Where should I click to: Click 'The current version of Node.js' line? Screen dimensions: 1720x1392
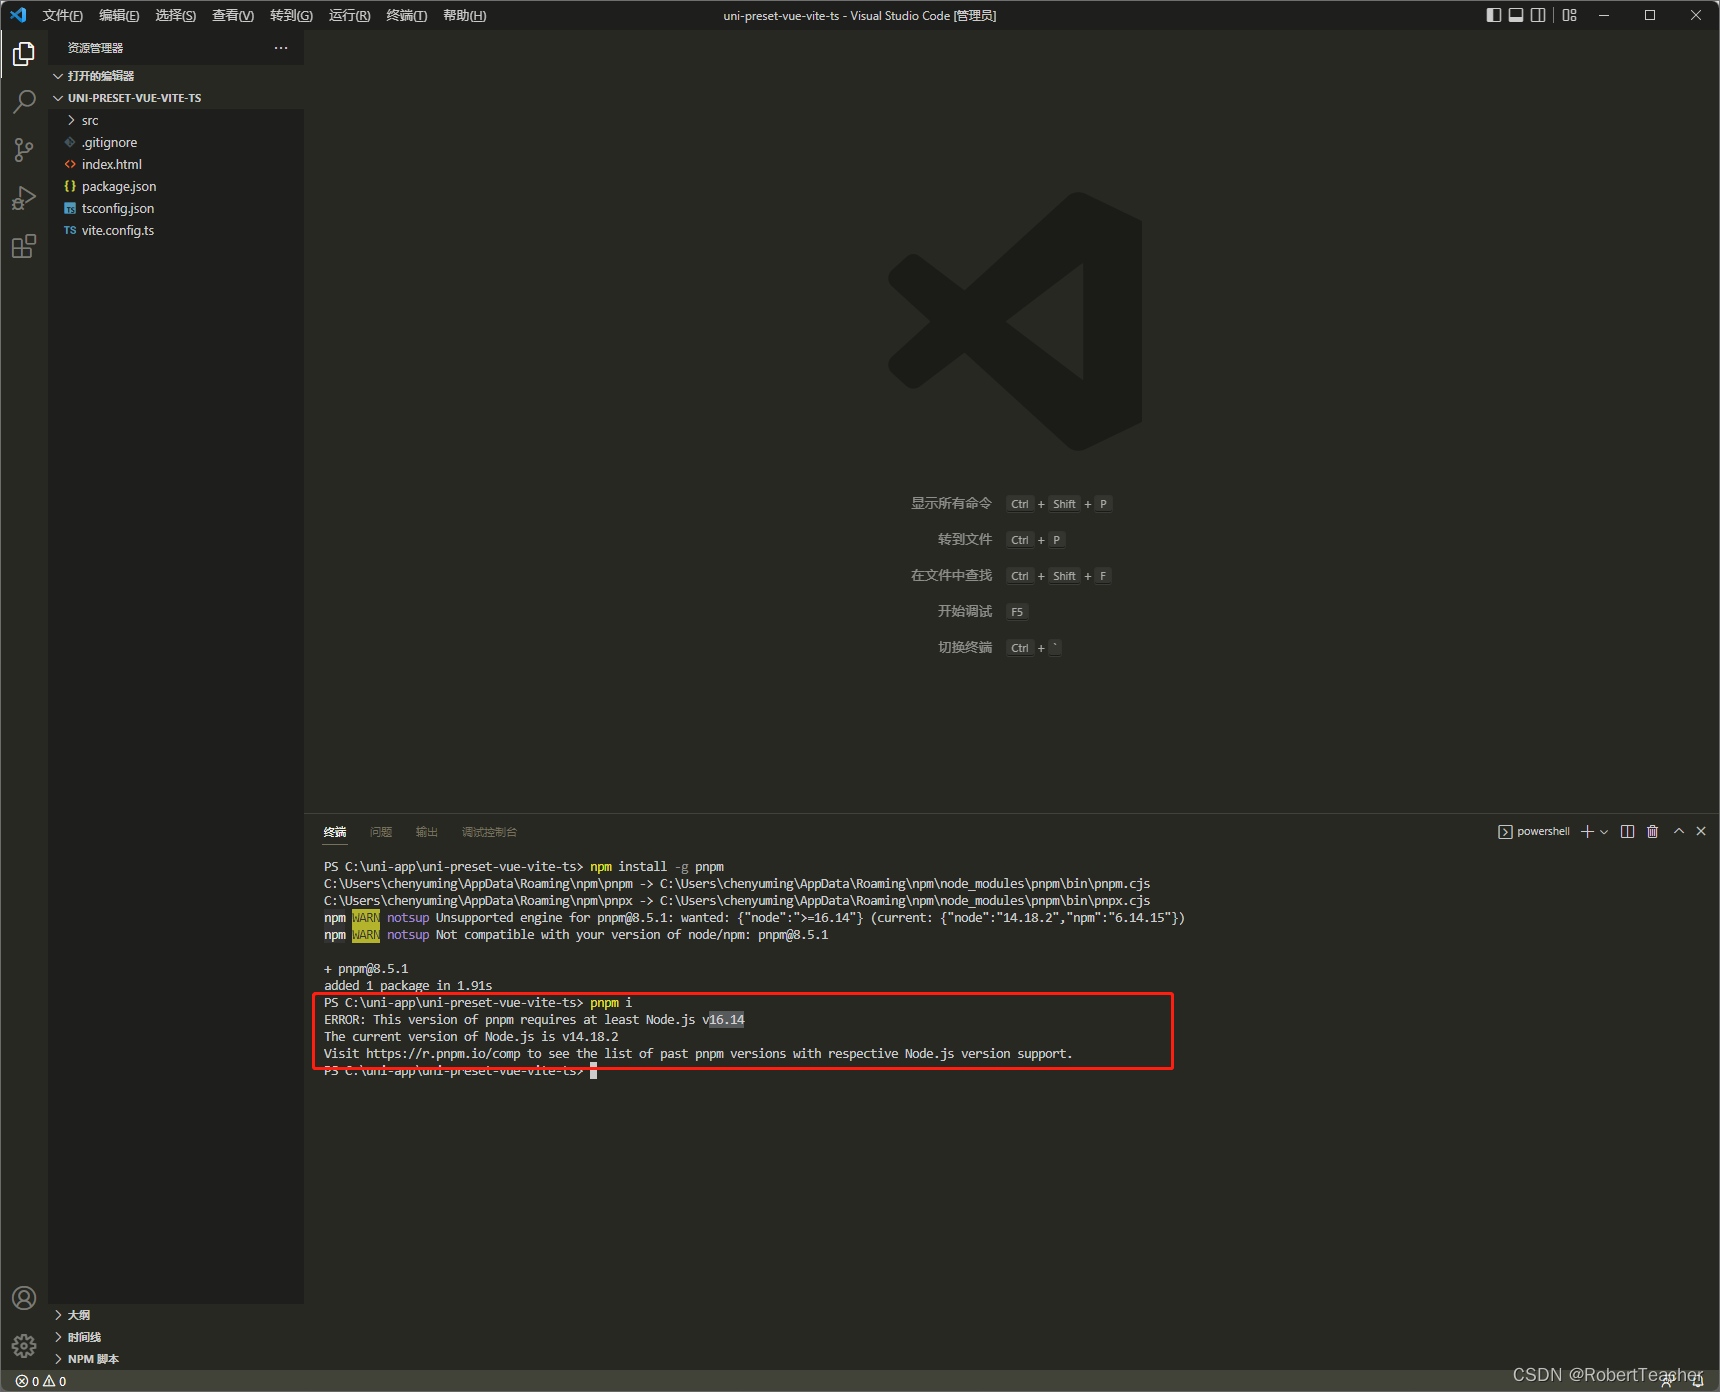[x=471, y=1037]
